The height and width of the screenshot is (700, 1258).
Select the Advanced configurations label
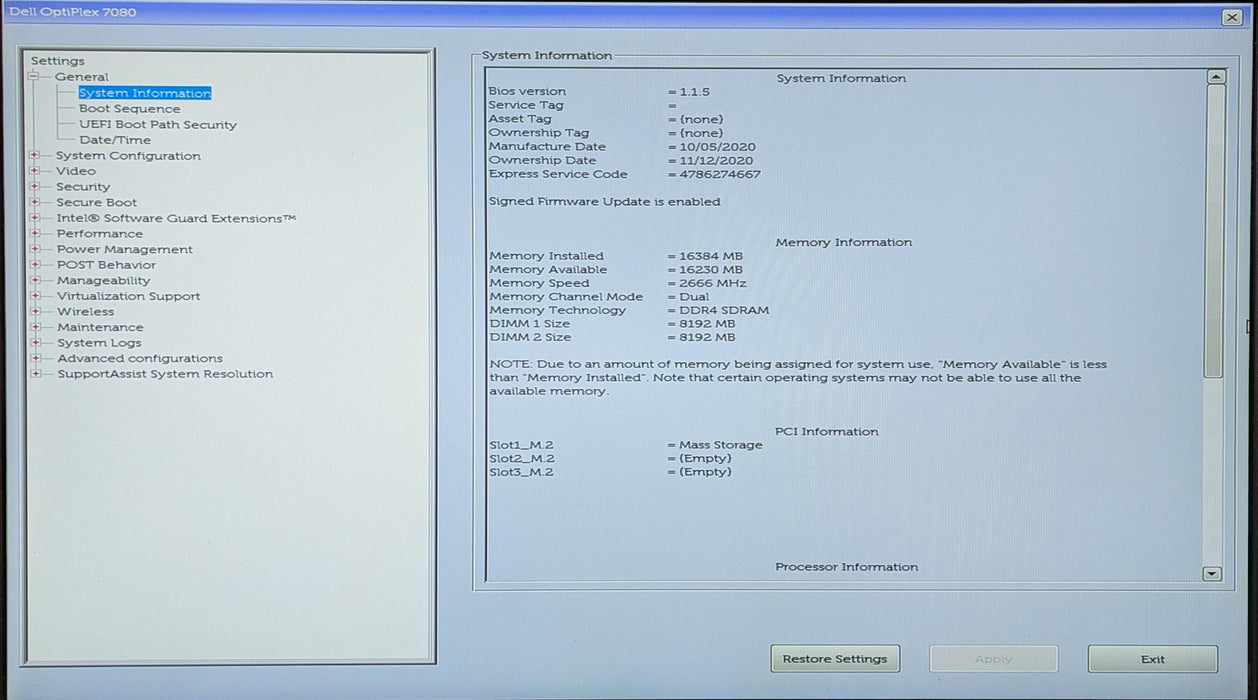140,358
